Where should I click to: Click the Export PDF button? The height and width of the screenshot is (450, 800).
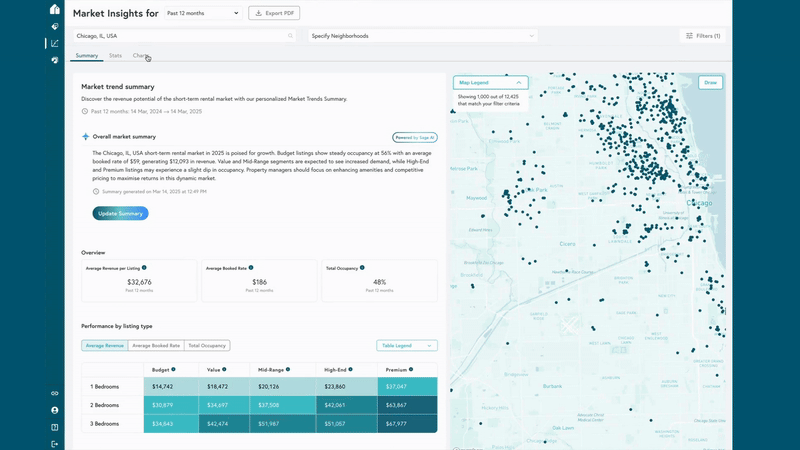click(x=273, y=13)
